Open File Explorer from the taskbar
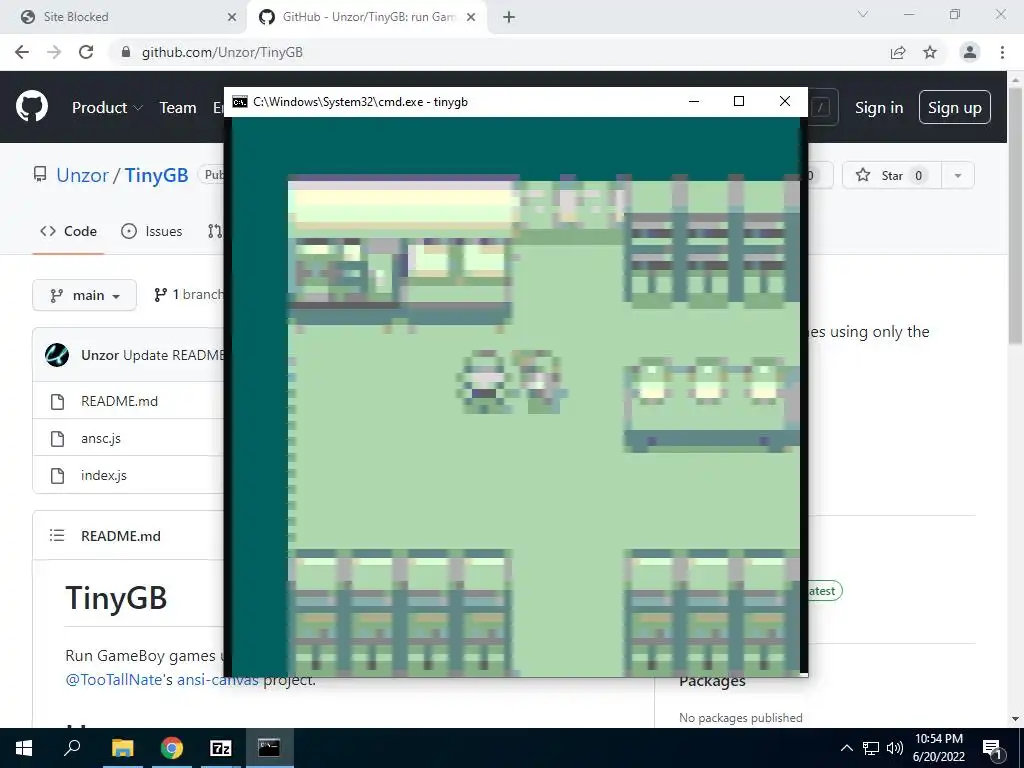The height and width of the screenshot is (768, 1024). (122, 748)
